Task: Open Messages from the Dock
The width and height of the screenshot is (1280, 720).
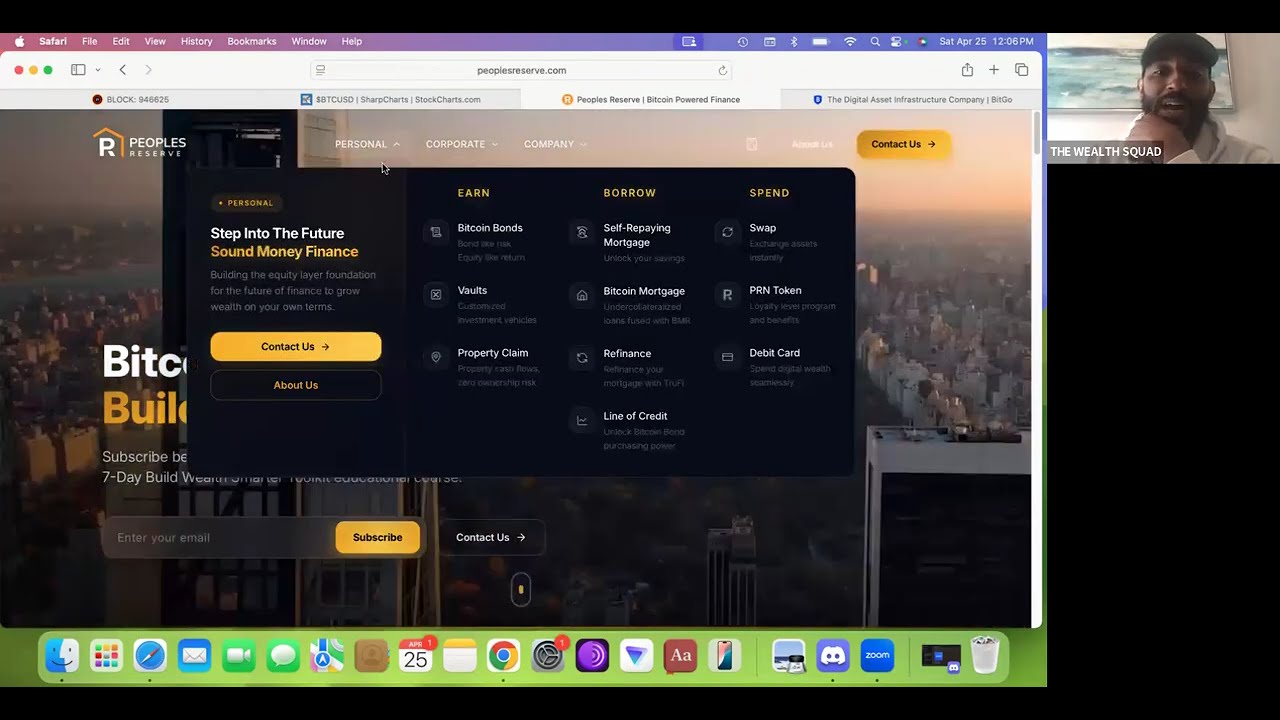Action: [x=283, y=656]
